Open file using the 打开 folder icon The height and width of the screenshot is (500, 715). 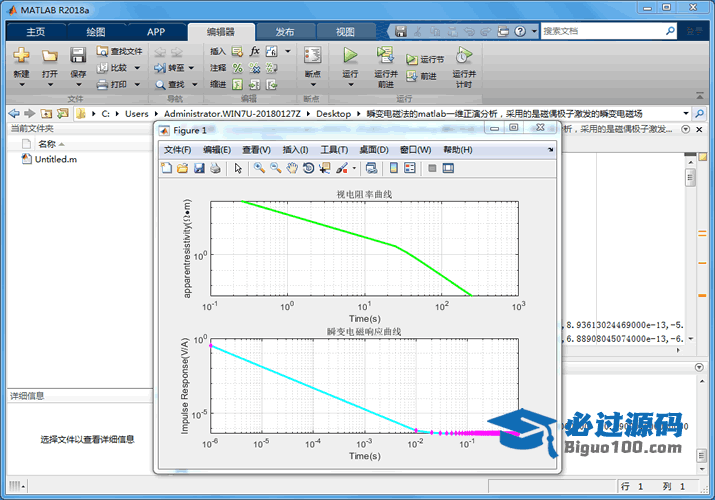(x=49, y=56)
